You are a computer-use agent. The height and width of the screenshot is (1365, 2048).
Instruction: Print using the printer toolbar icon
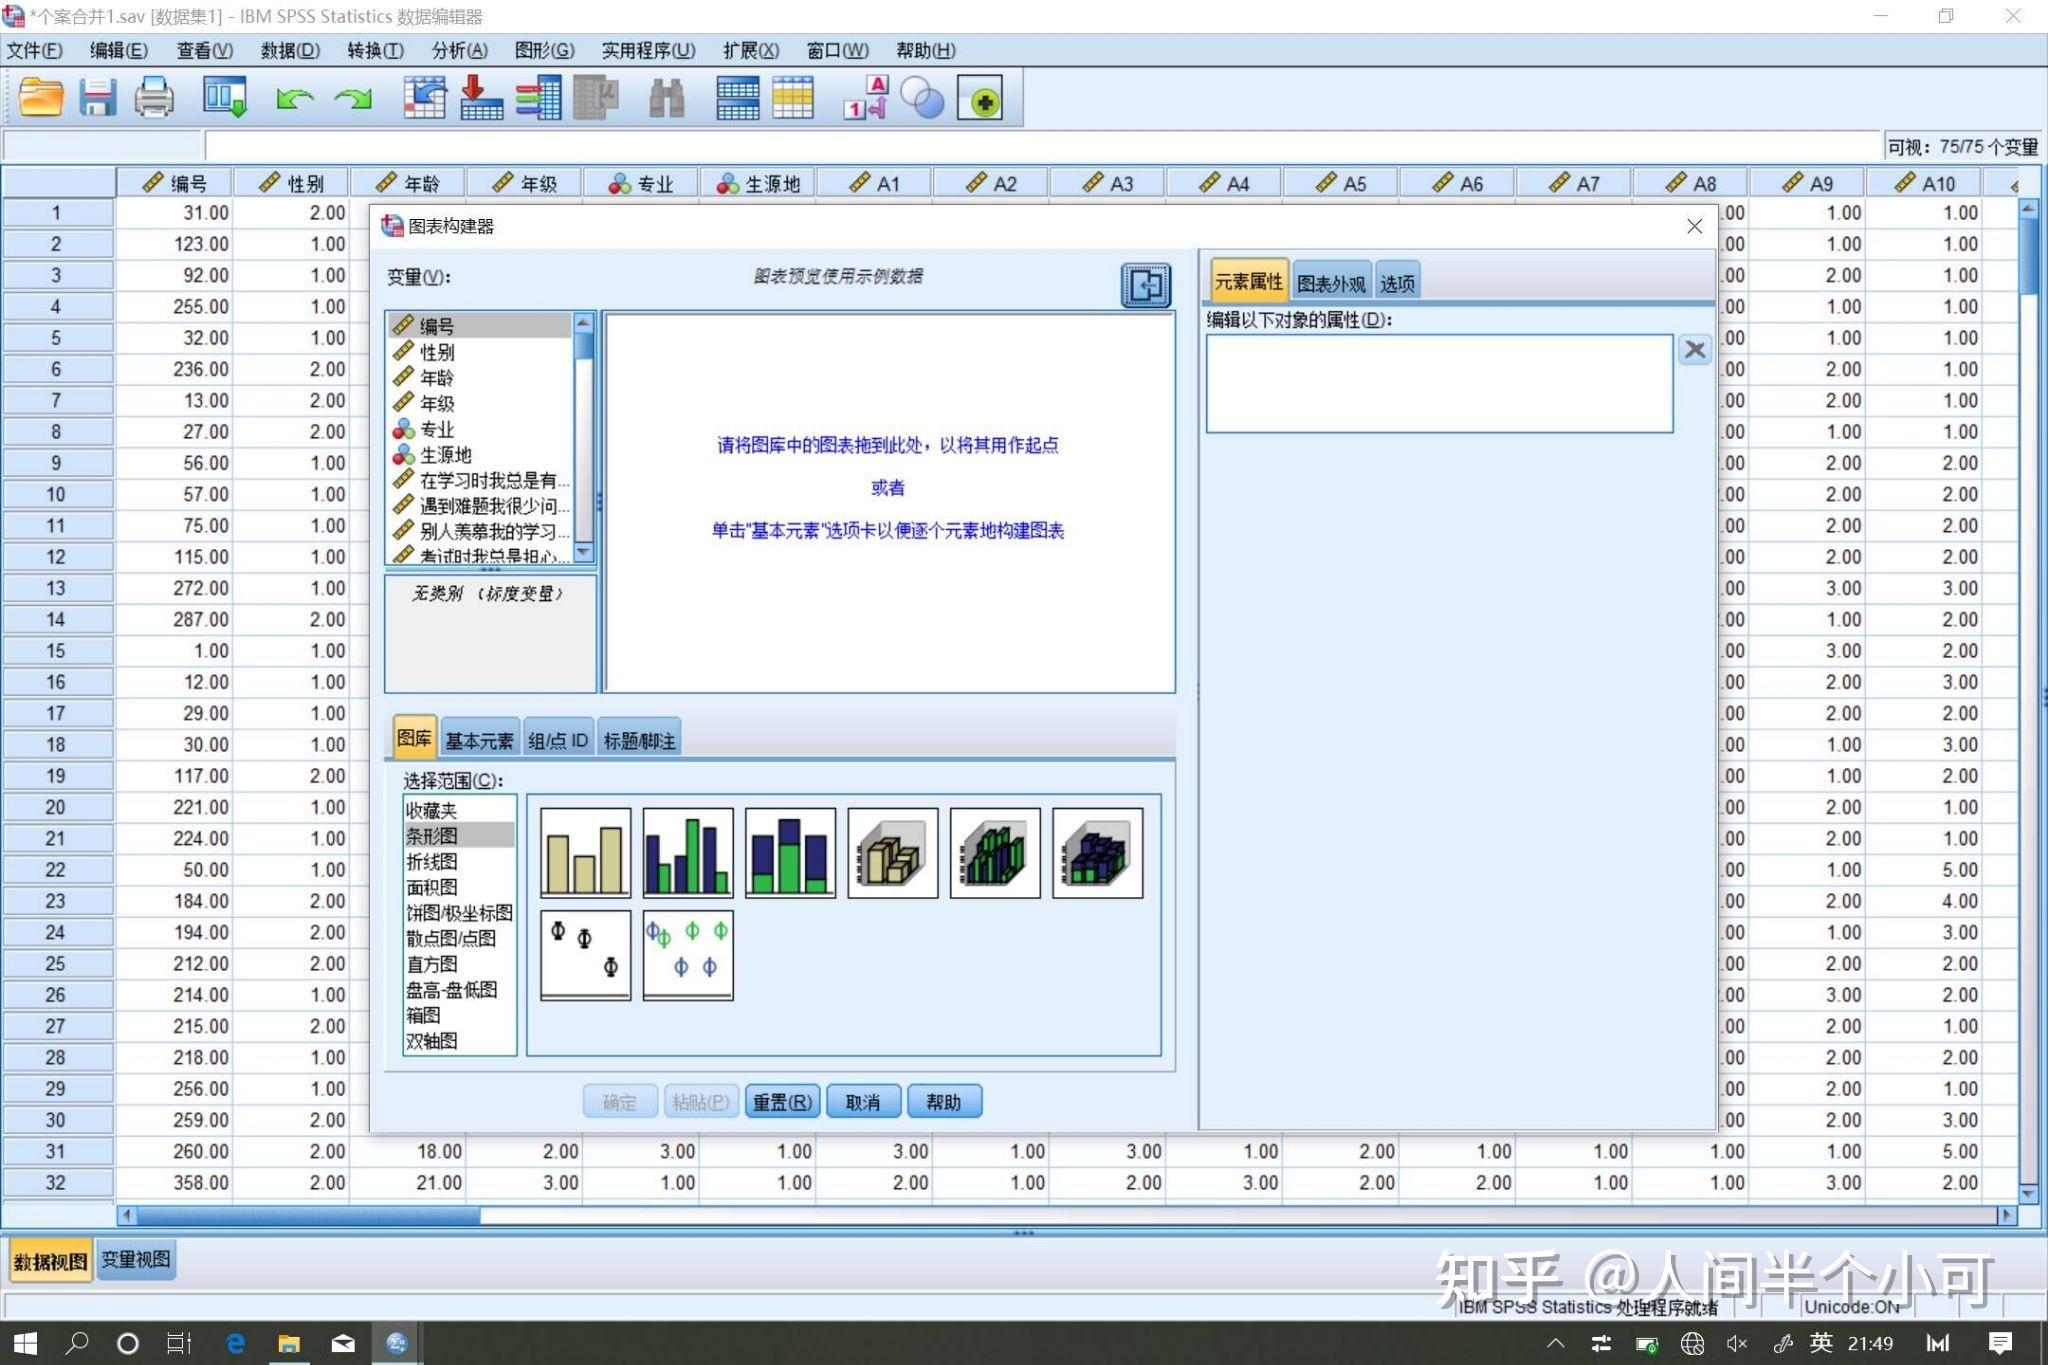154,98
